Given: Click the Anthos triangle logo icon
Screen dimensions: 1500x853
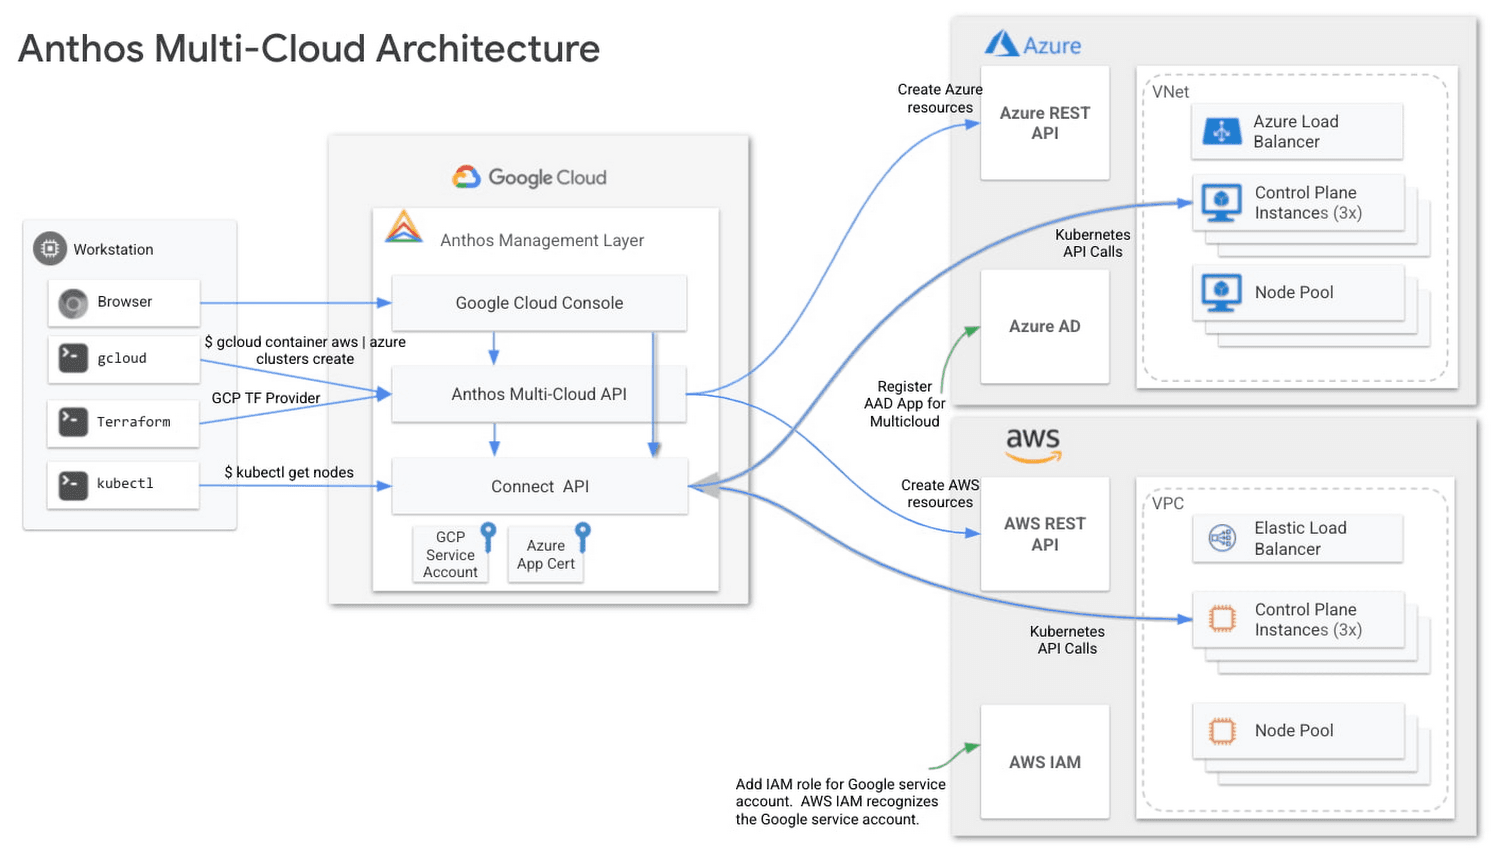Looking at the screenshot, I should coord(404,227).
